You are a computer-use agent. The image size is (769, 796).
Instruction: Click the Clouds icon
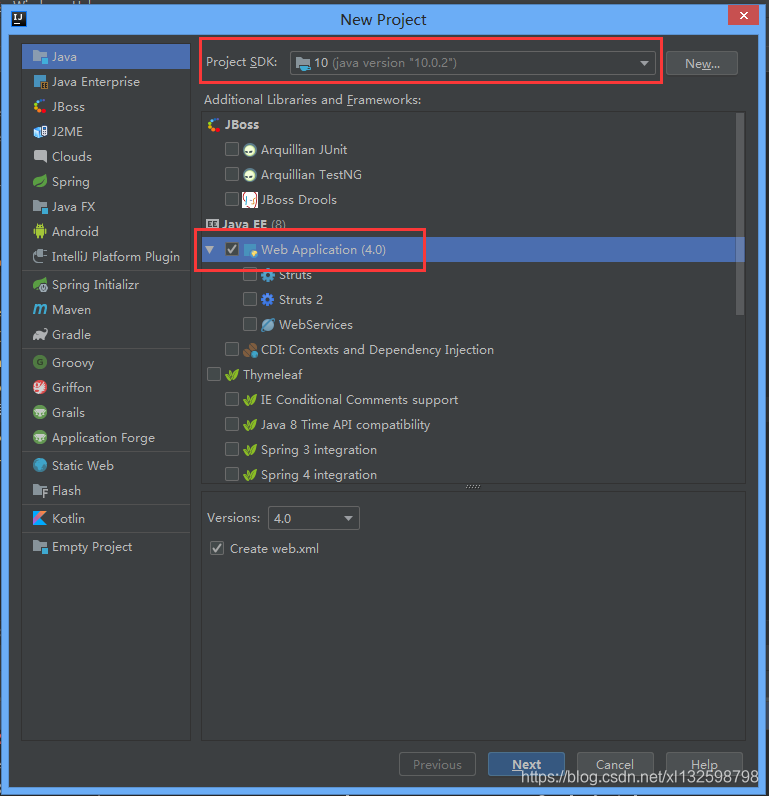40,156
